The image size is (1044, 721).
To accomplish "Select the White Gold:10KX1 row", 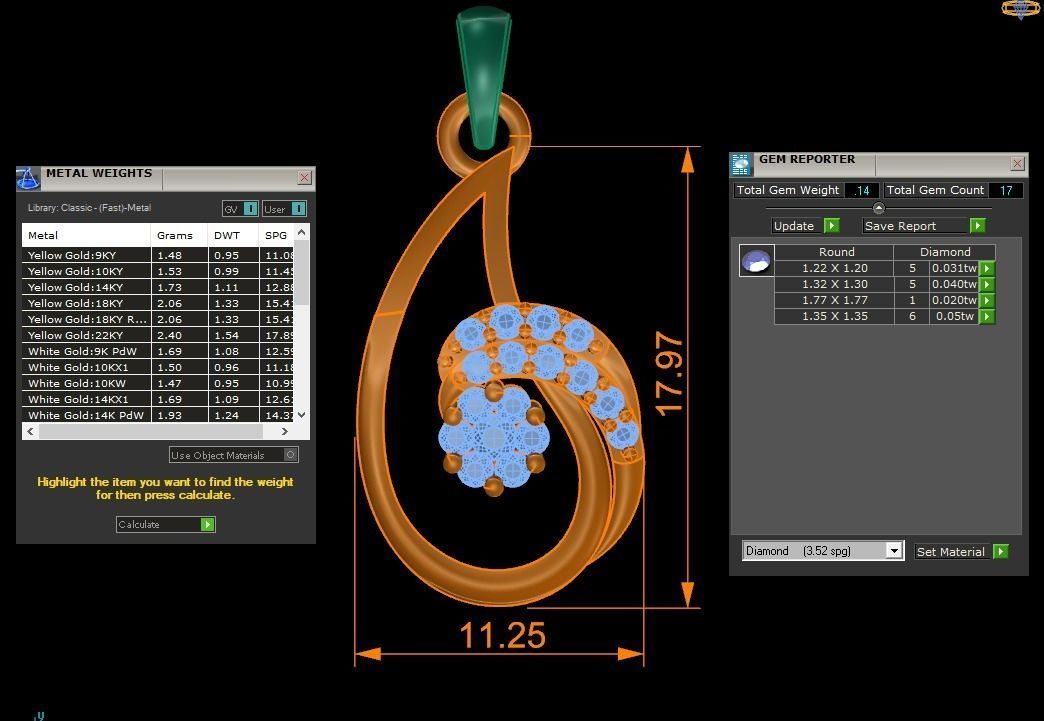I will [158, 367].
